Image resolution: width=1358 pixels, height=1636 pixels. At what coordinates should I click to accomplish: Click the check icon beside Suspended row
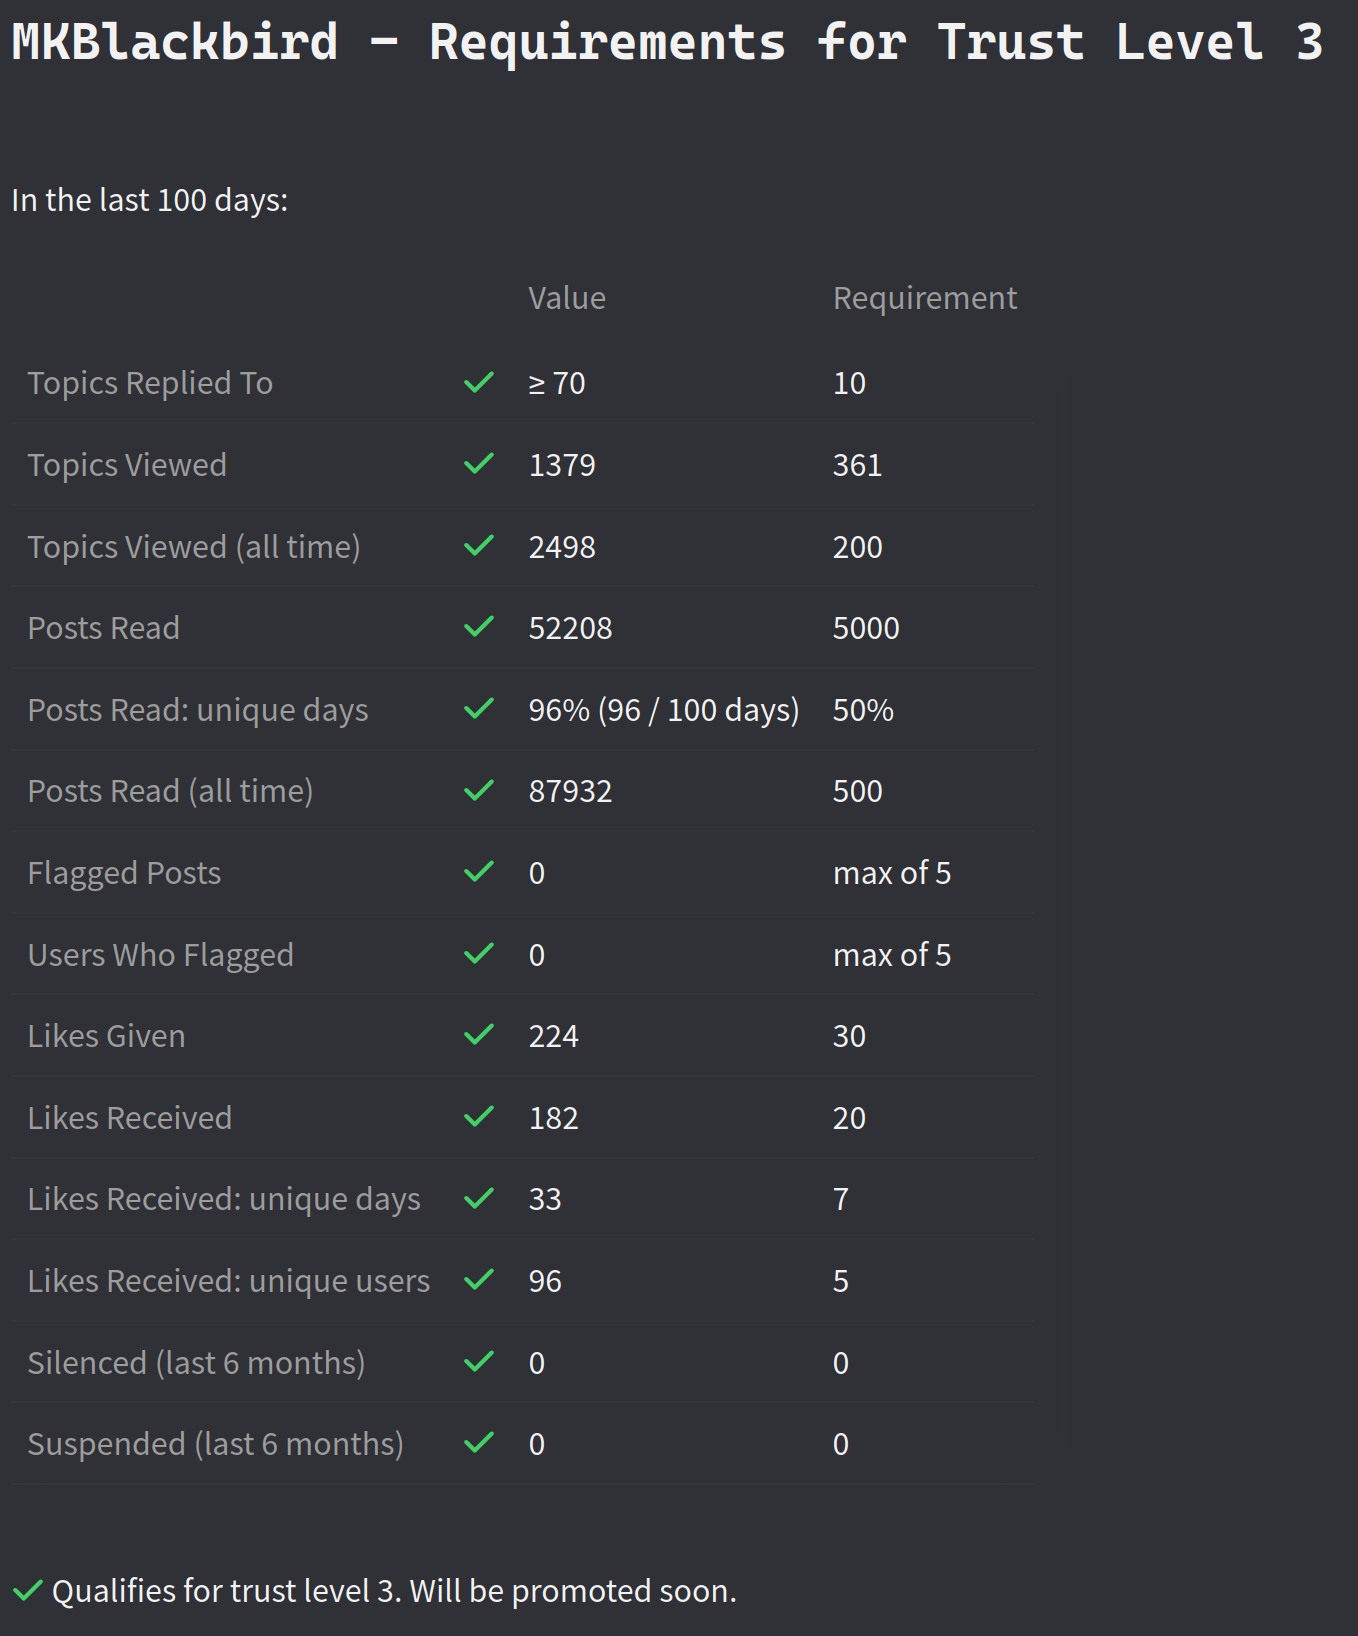coord(479,1444)
